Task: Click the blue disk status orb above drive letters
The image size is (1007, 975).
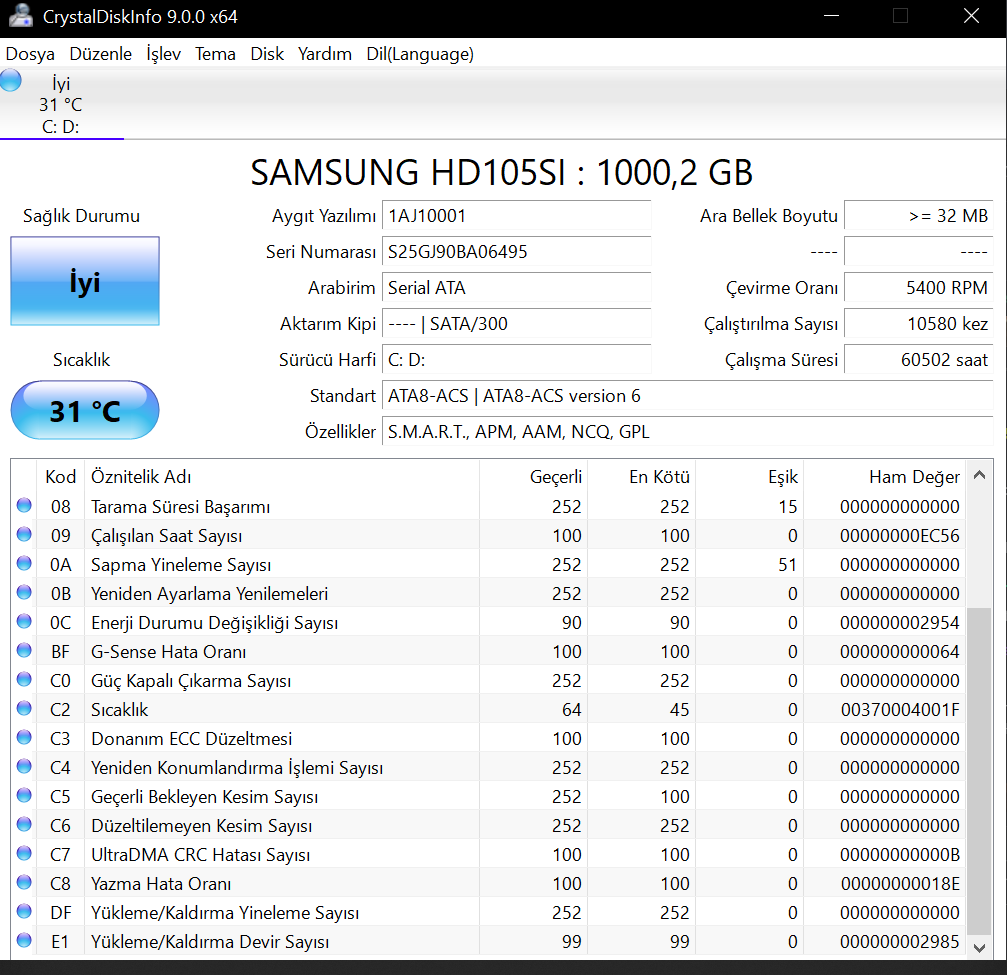Action: [x=11, y=81]
